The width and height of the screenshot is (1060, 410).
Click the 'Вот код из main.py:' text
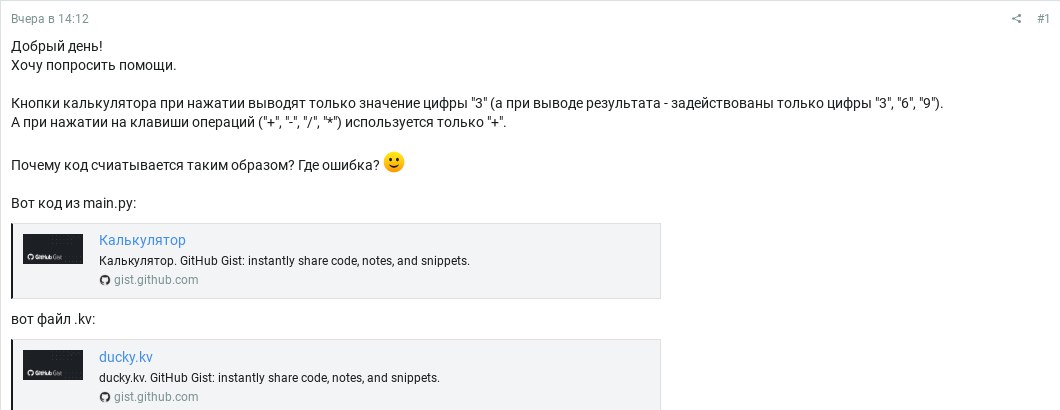coord(74,204)
